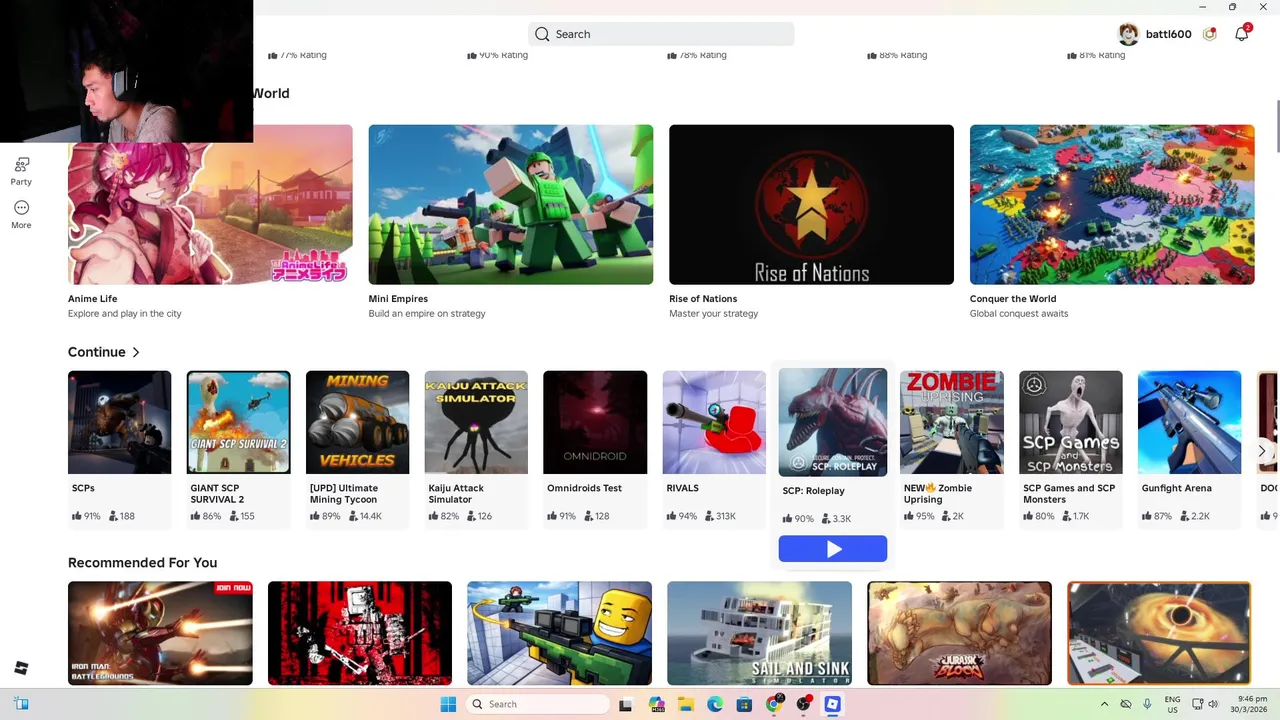Click the battl600 avatar picture
1280x720 pixels.
pos(1128,34)
